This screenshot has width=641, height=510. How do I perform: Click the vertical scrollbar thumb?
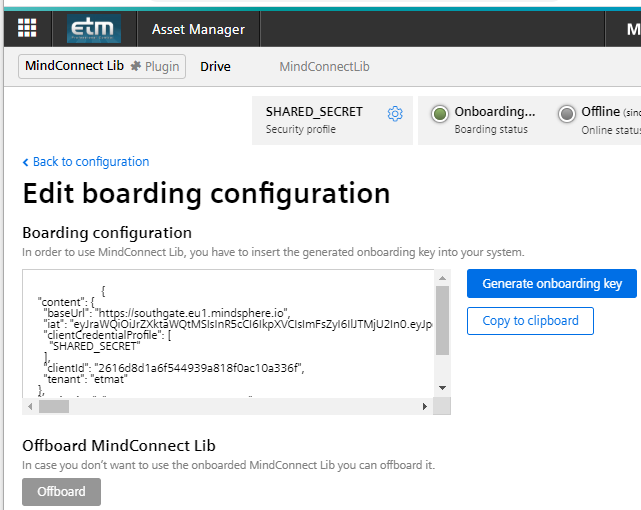[443, 320]
